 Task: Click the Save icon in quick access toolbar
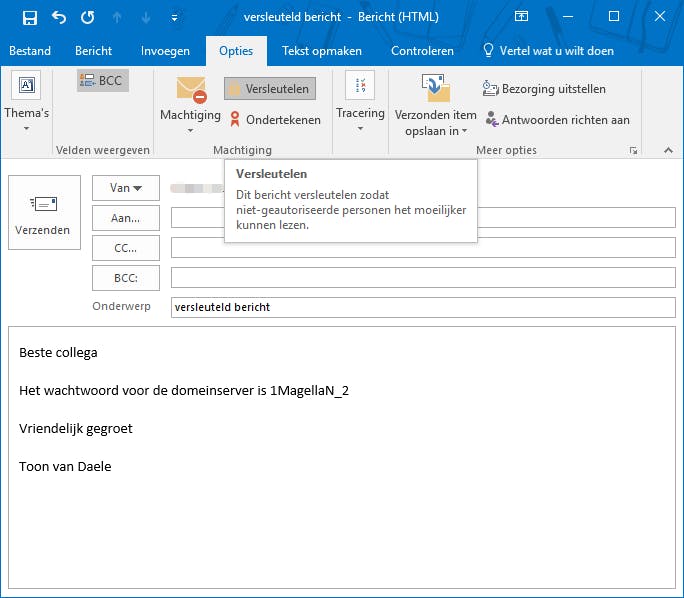(30, 17)
